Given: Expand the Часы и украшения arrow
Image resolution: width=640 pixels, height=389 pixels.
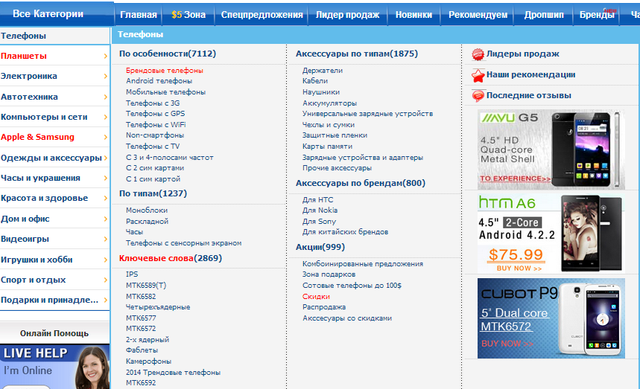Looking at the screenshot, I should click(105, 178).
